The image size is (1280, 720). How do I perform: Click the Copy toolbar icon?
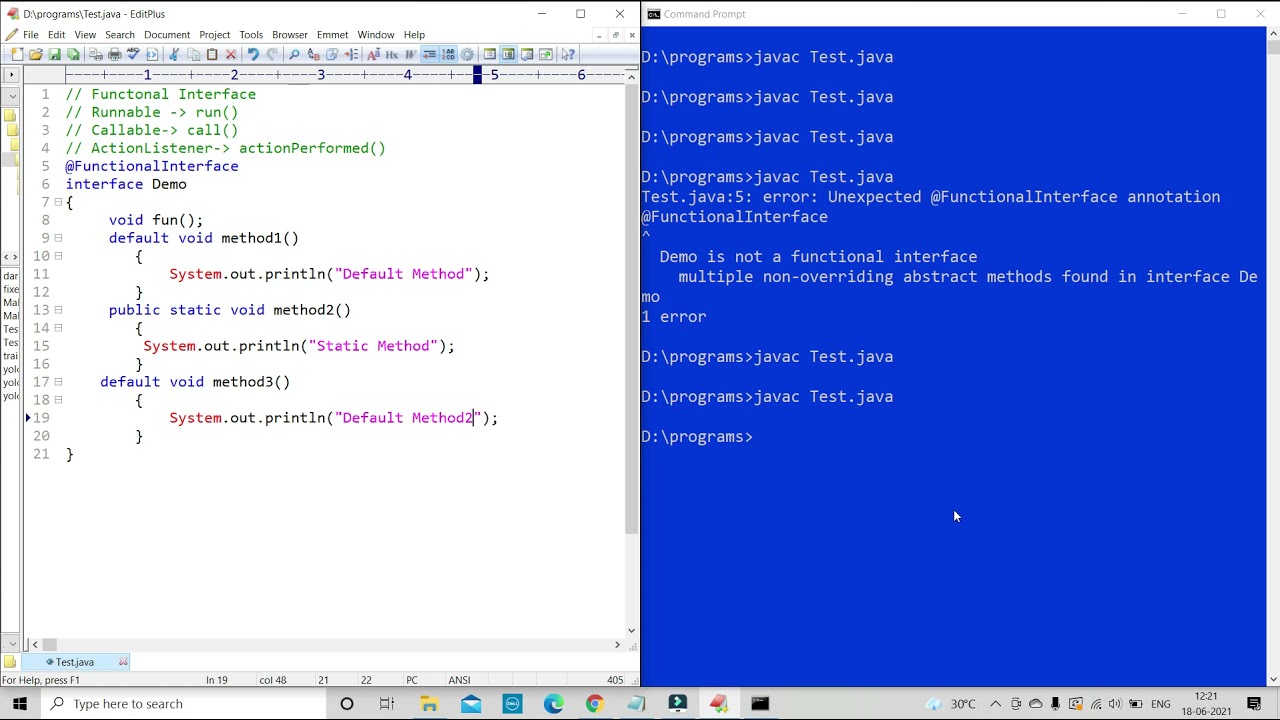(193, 54)
